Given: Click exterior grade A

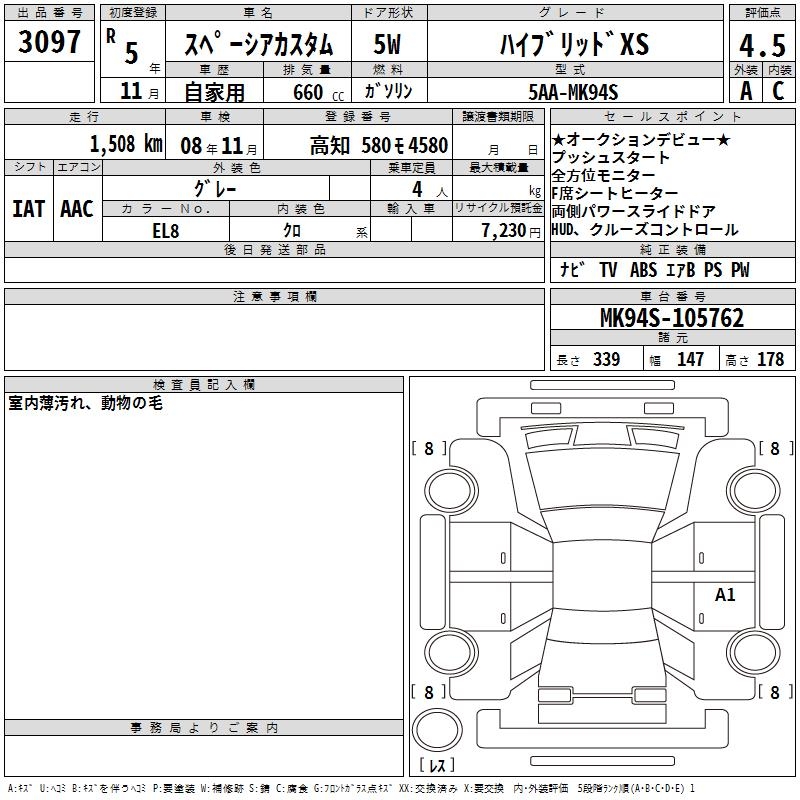Looking at the screenshot, I should (746, 91).
